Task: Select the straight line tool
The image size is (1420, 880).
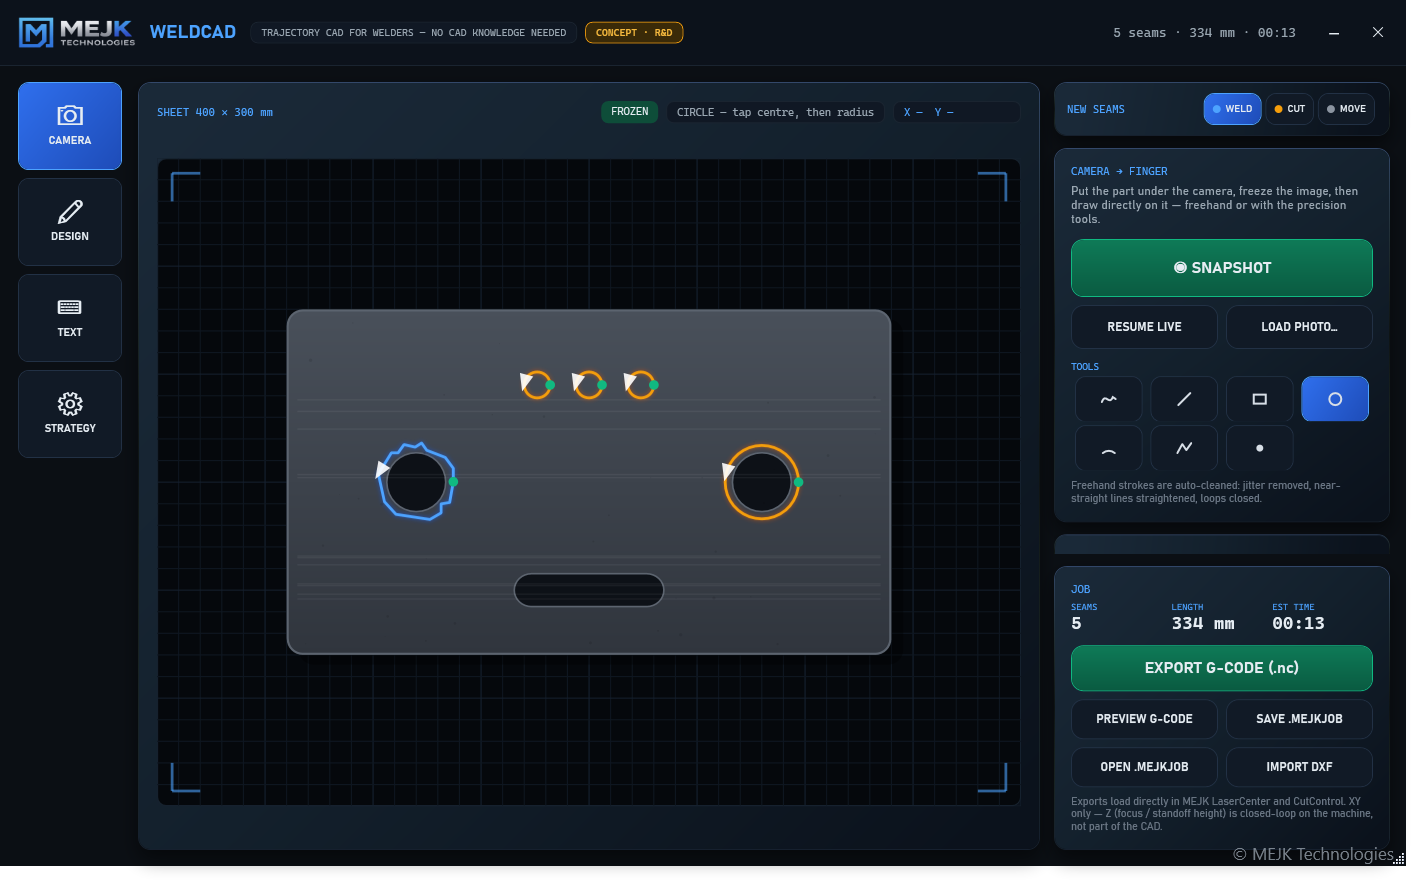Action: point(1184,399)
